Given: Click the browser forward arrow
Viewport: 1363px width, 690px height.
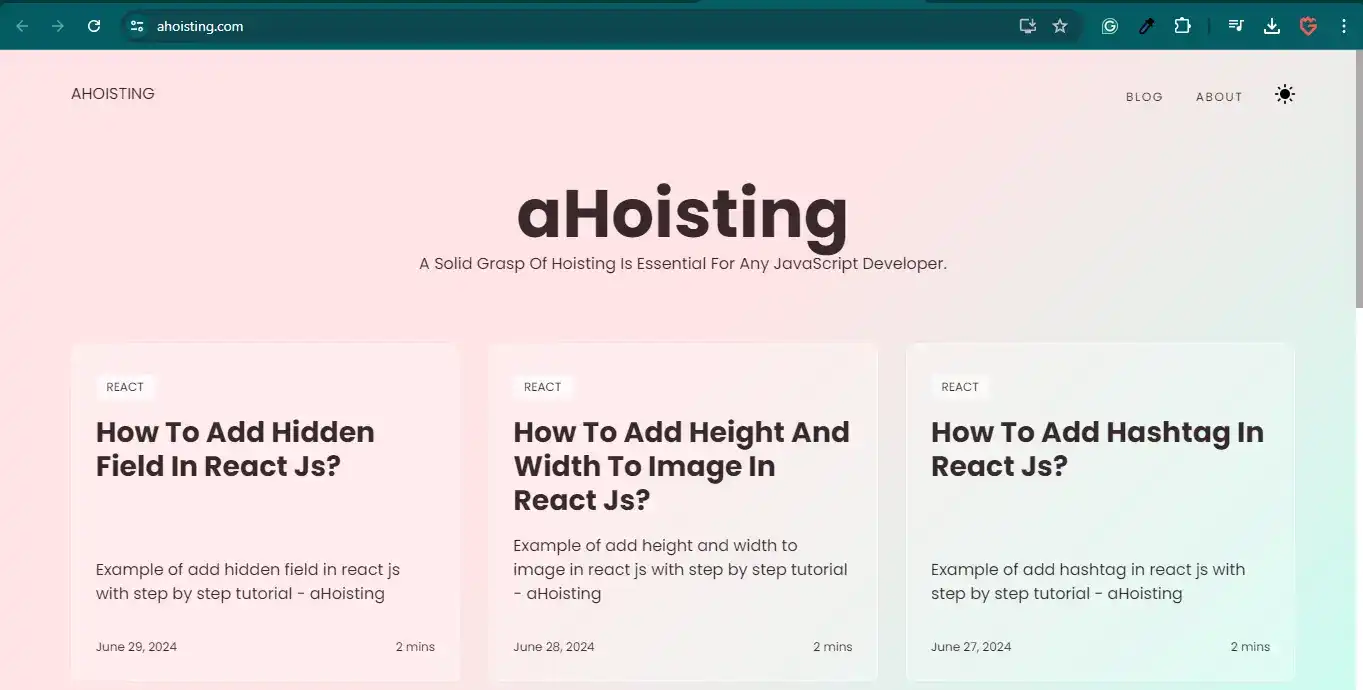Looking at the screenshot, I should pos(58,26).
